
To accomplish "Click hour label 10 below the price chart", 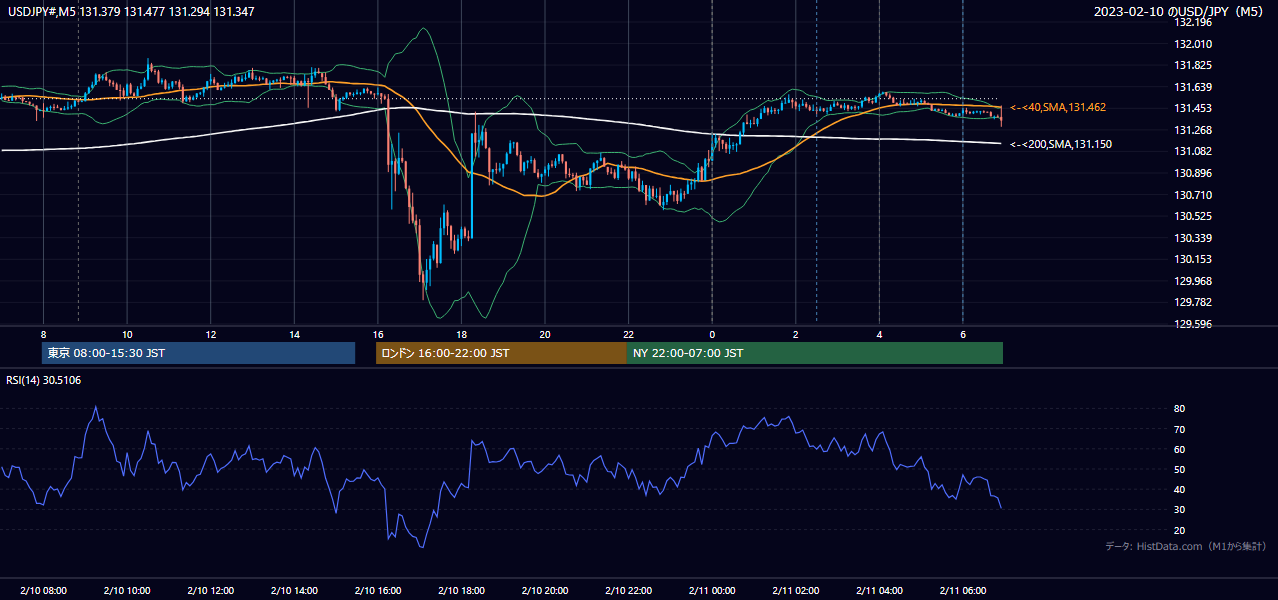I will (127, 334).
